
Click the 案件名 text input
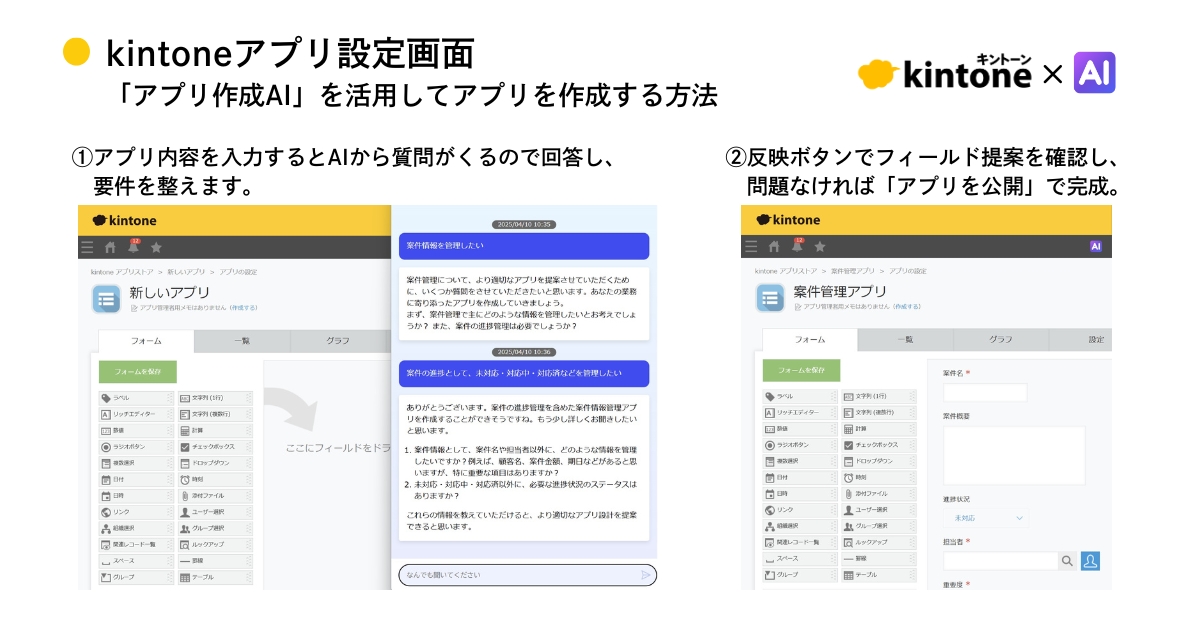click(985, 392)
